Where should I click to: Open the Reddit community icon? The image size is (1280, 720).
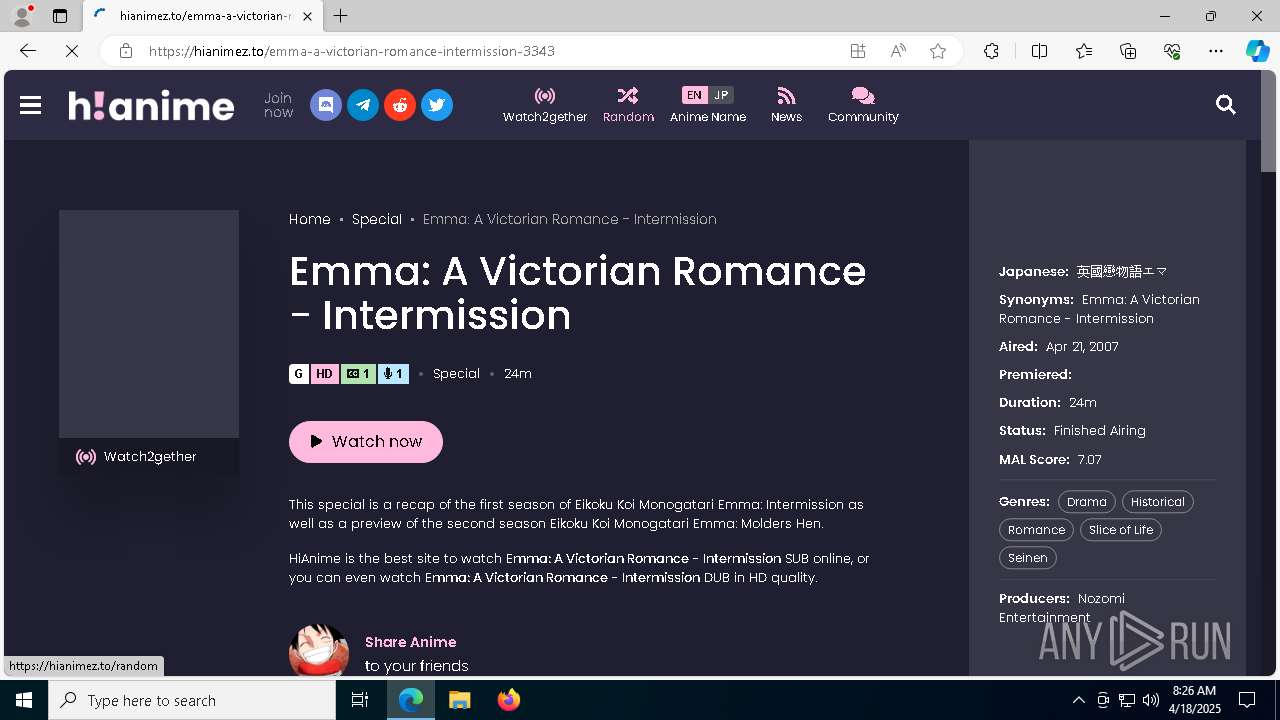point(400,105)
